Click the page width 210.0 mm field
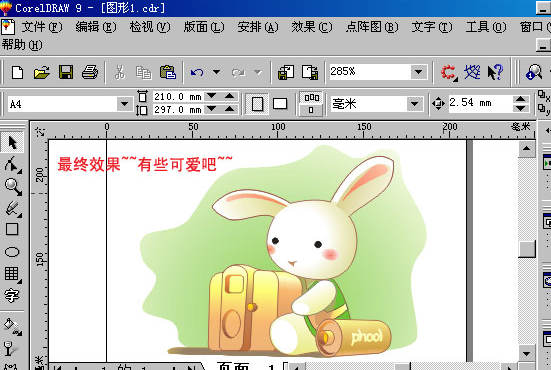Image resolution: width=551 pixels, height=370 pixels. coord(178,96)
